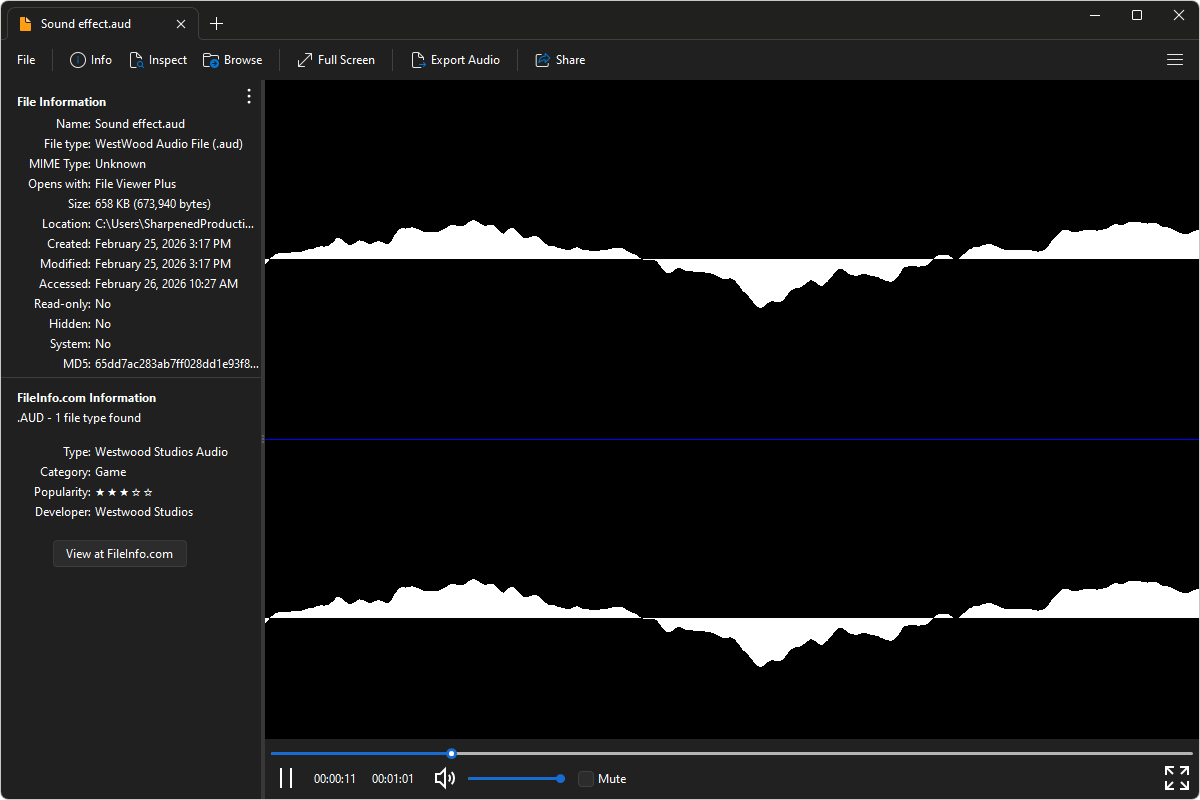Click the playback seek slider handle
The width and height of the screenshot is (1200, 800).
tap(451, 753)
